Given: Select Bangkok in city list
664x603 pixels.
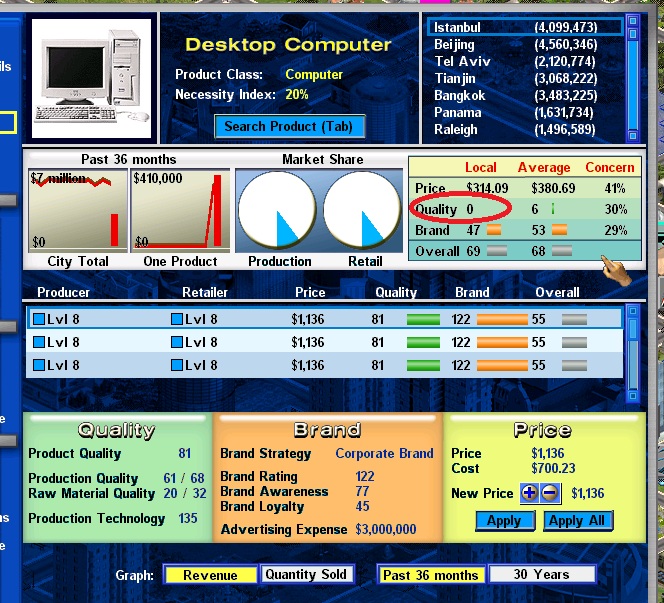Looking at the screenshot, I should point(525,95).
